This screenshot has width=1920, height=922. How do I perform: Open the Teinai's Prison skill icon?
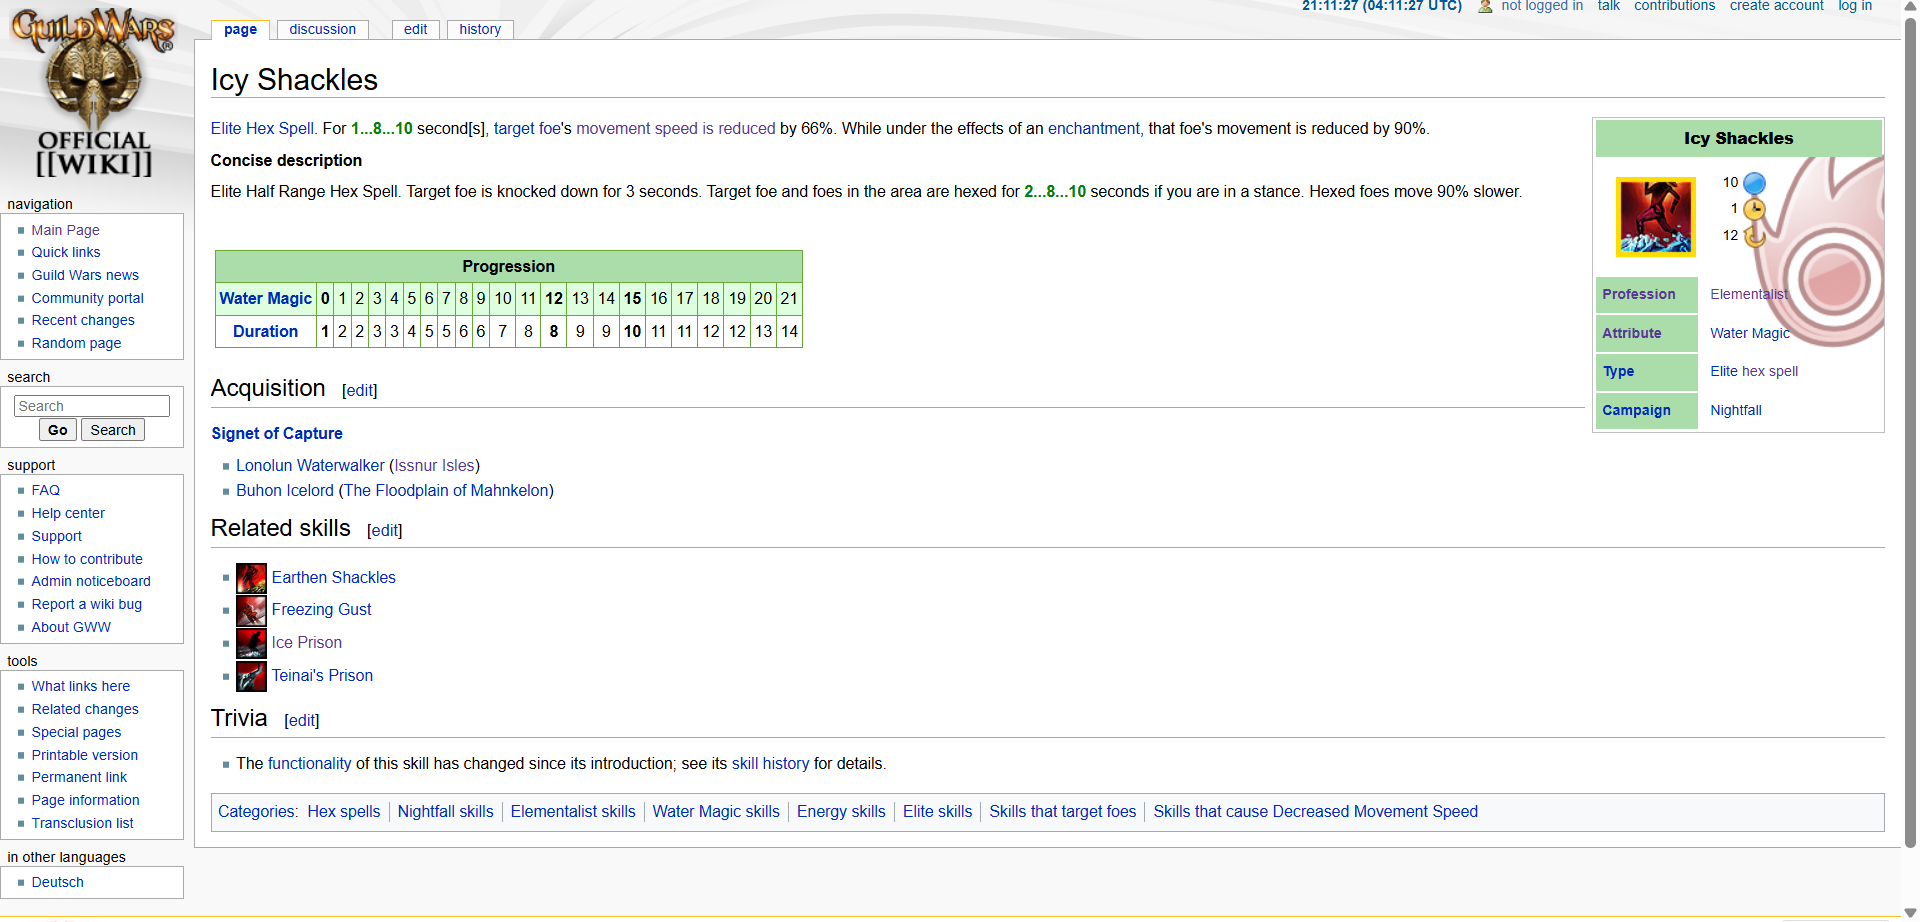click(251, 676)
